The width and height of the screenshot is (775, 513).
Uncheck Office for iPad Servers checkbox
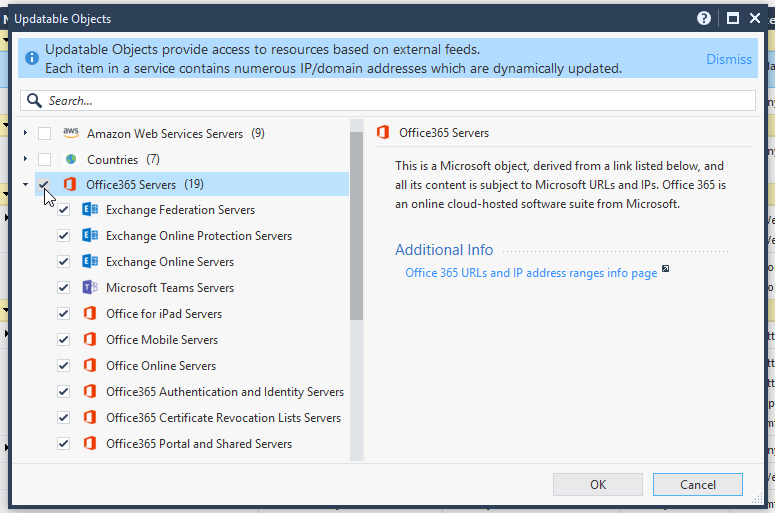click(x=63, y=313)
